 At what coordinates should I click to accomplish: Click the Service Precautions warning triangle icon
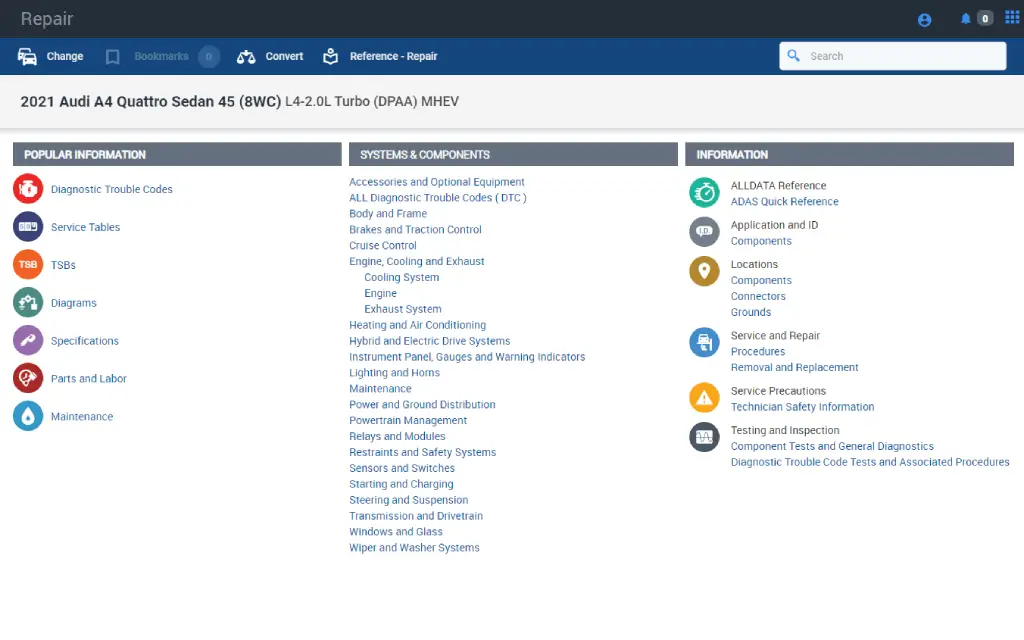coord(704,398)
